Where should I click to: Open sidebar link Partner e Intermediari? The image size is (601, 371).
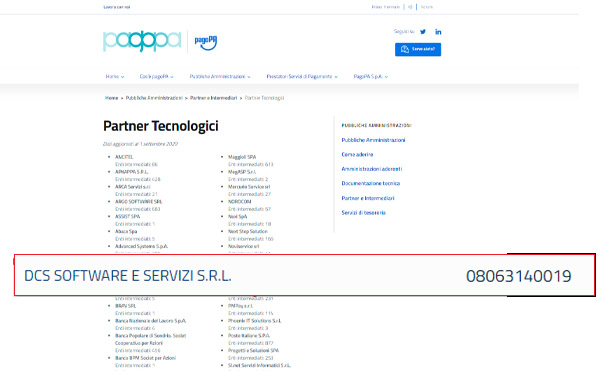pyautogui.click(x=368, y=198)
